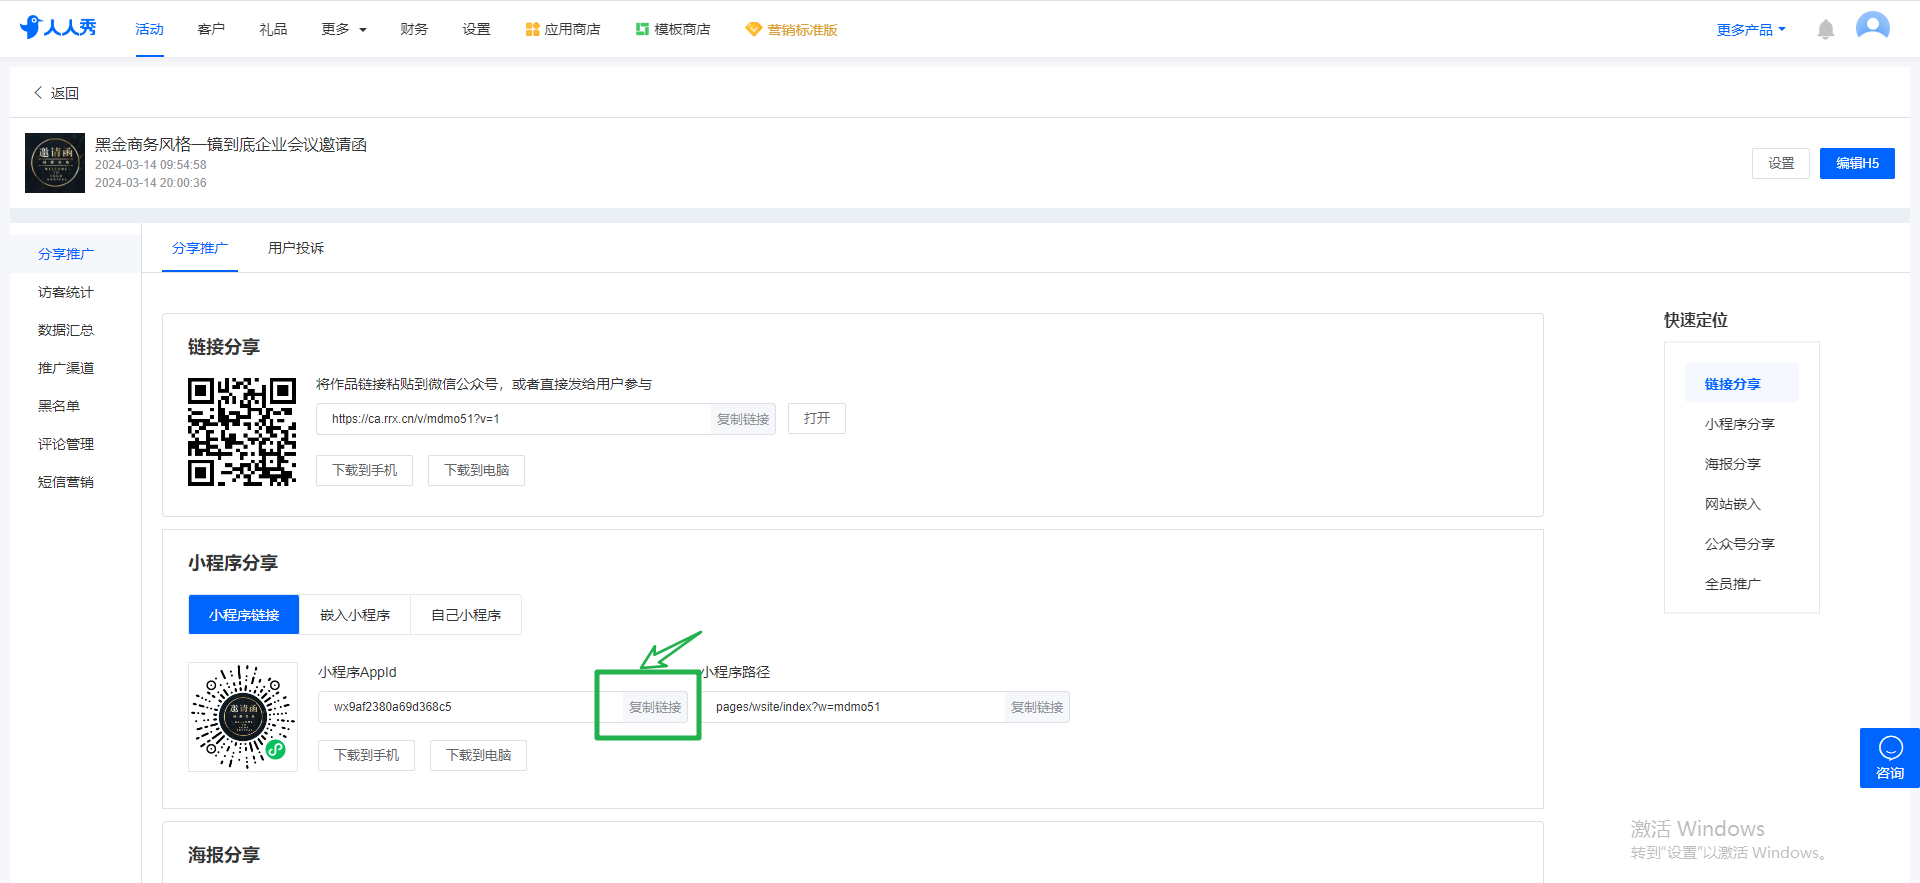The height and width of the screenshot is (883, 1920).
Task: Click the link share QR code
Action: [242, 432]
